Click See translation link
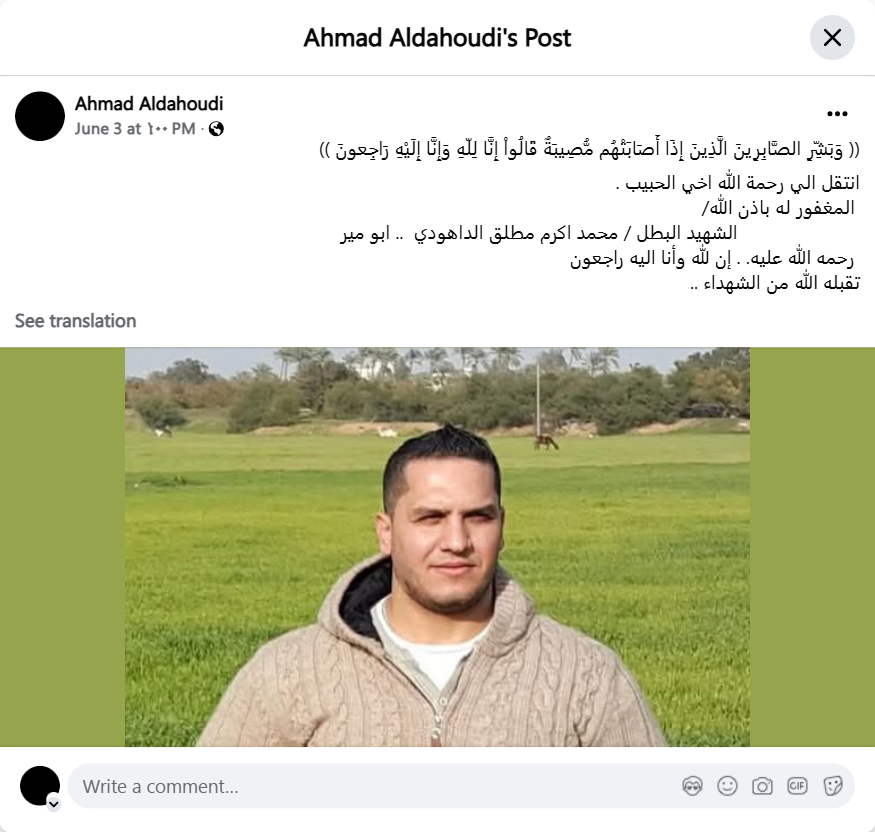The height and width of the screenshot is (832, 875). tap(75, 321)
